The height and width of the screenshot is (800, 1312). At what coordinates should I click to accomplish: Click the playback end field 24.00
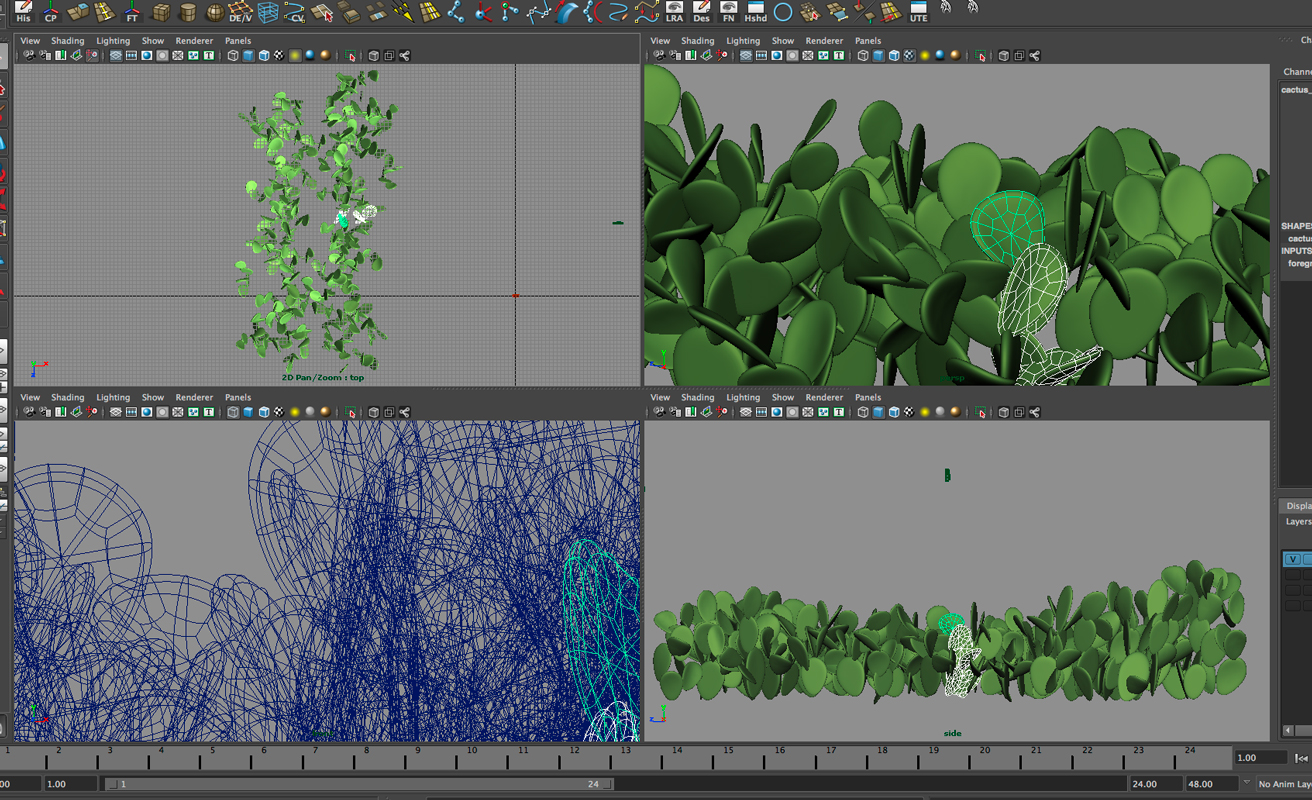coord(1155,784)
